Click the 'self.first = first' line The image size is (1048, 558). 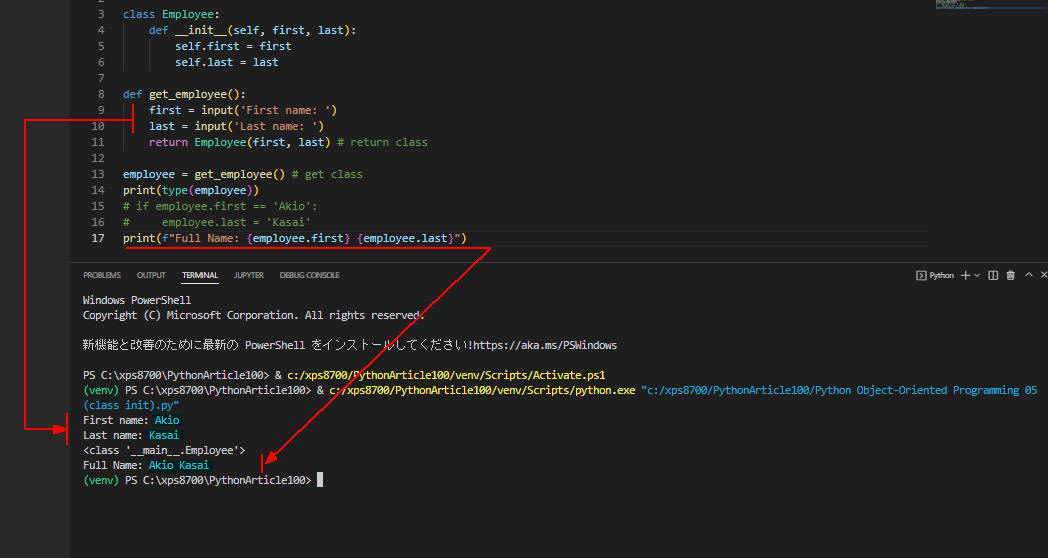coord(233,46)
